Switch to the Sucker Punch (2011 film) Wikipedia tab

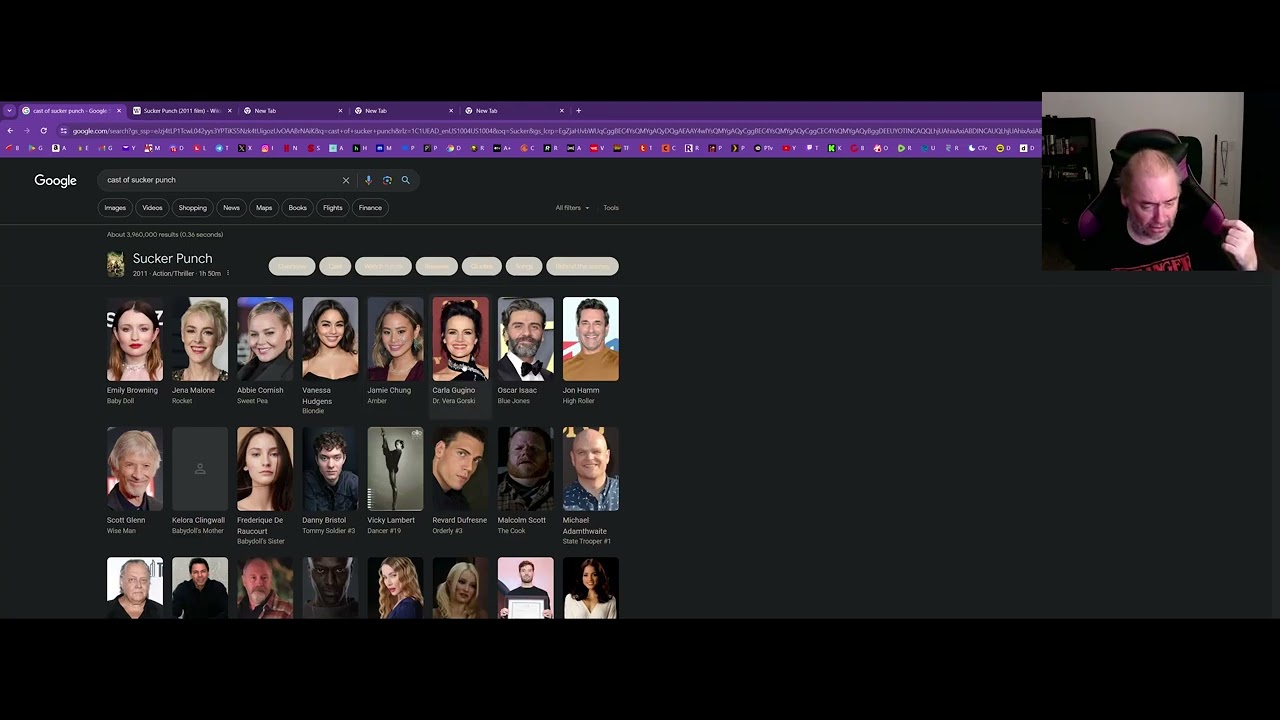click(181, 111)
